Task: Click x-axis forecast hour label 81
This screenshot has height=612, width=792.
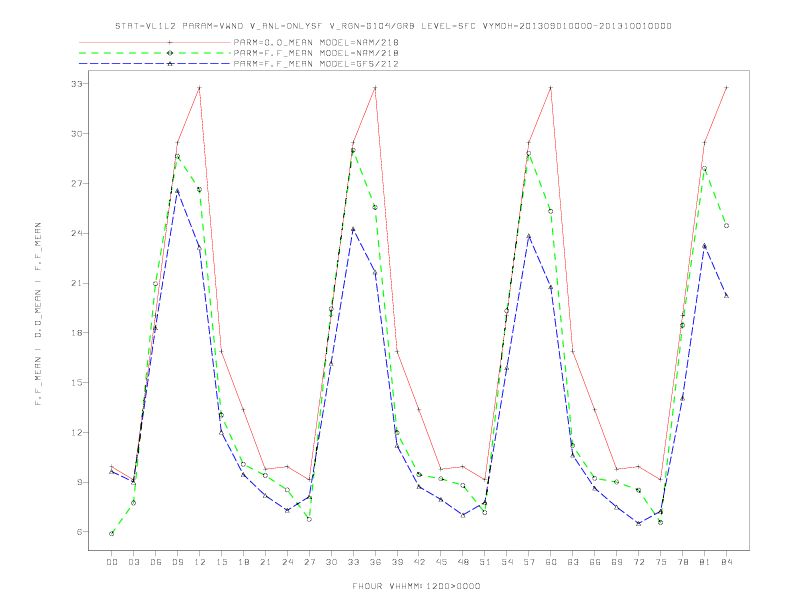Action: (x=705, y=562)
